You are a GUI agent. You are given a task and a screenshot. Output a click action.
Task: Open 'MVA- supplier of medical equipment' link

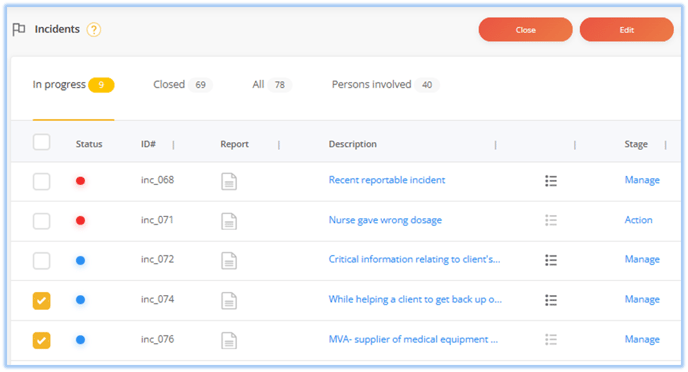tap(413, 339)
